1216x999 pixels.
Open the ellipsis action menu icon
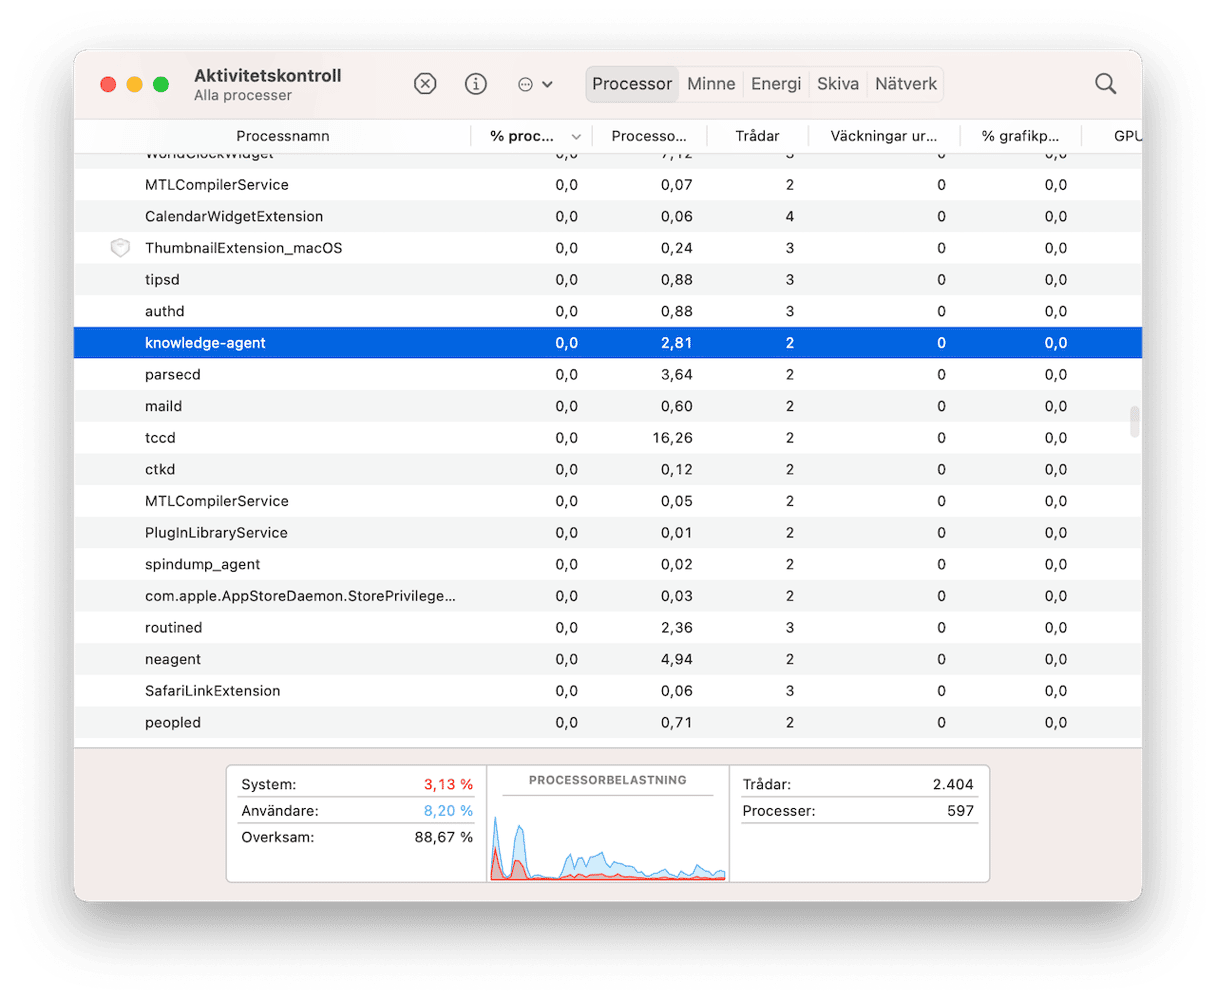coord(525,85)
